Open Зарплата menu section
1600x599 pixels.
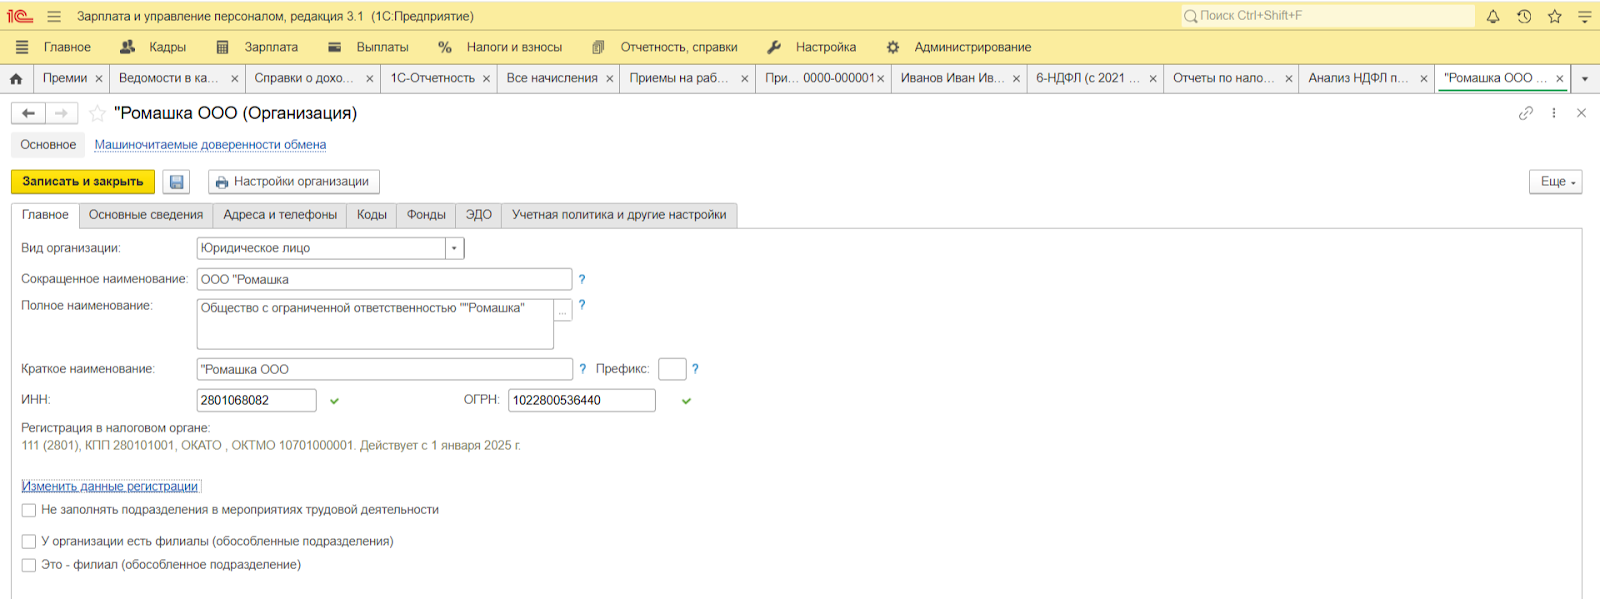click(x=257, y=47)
